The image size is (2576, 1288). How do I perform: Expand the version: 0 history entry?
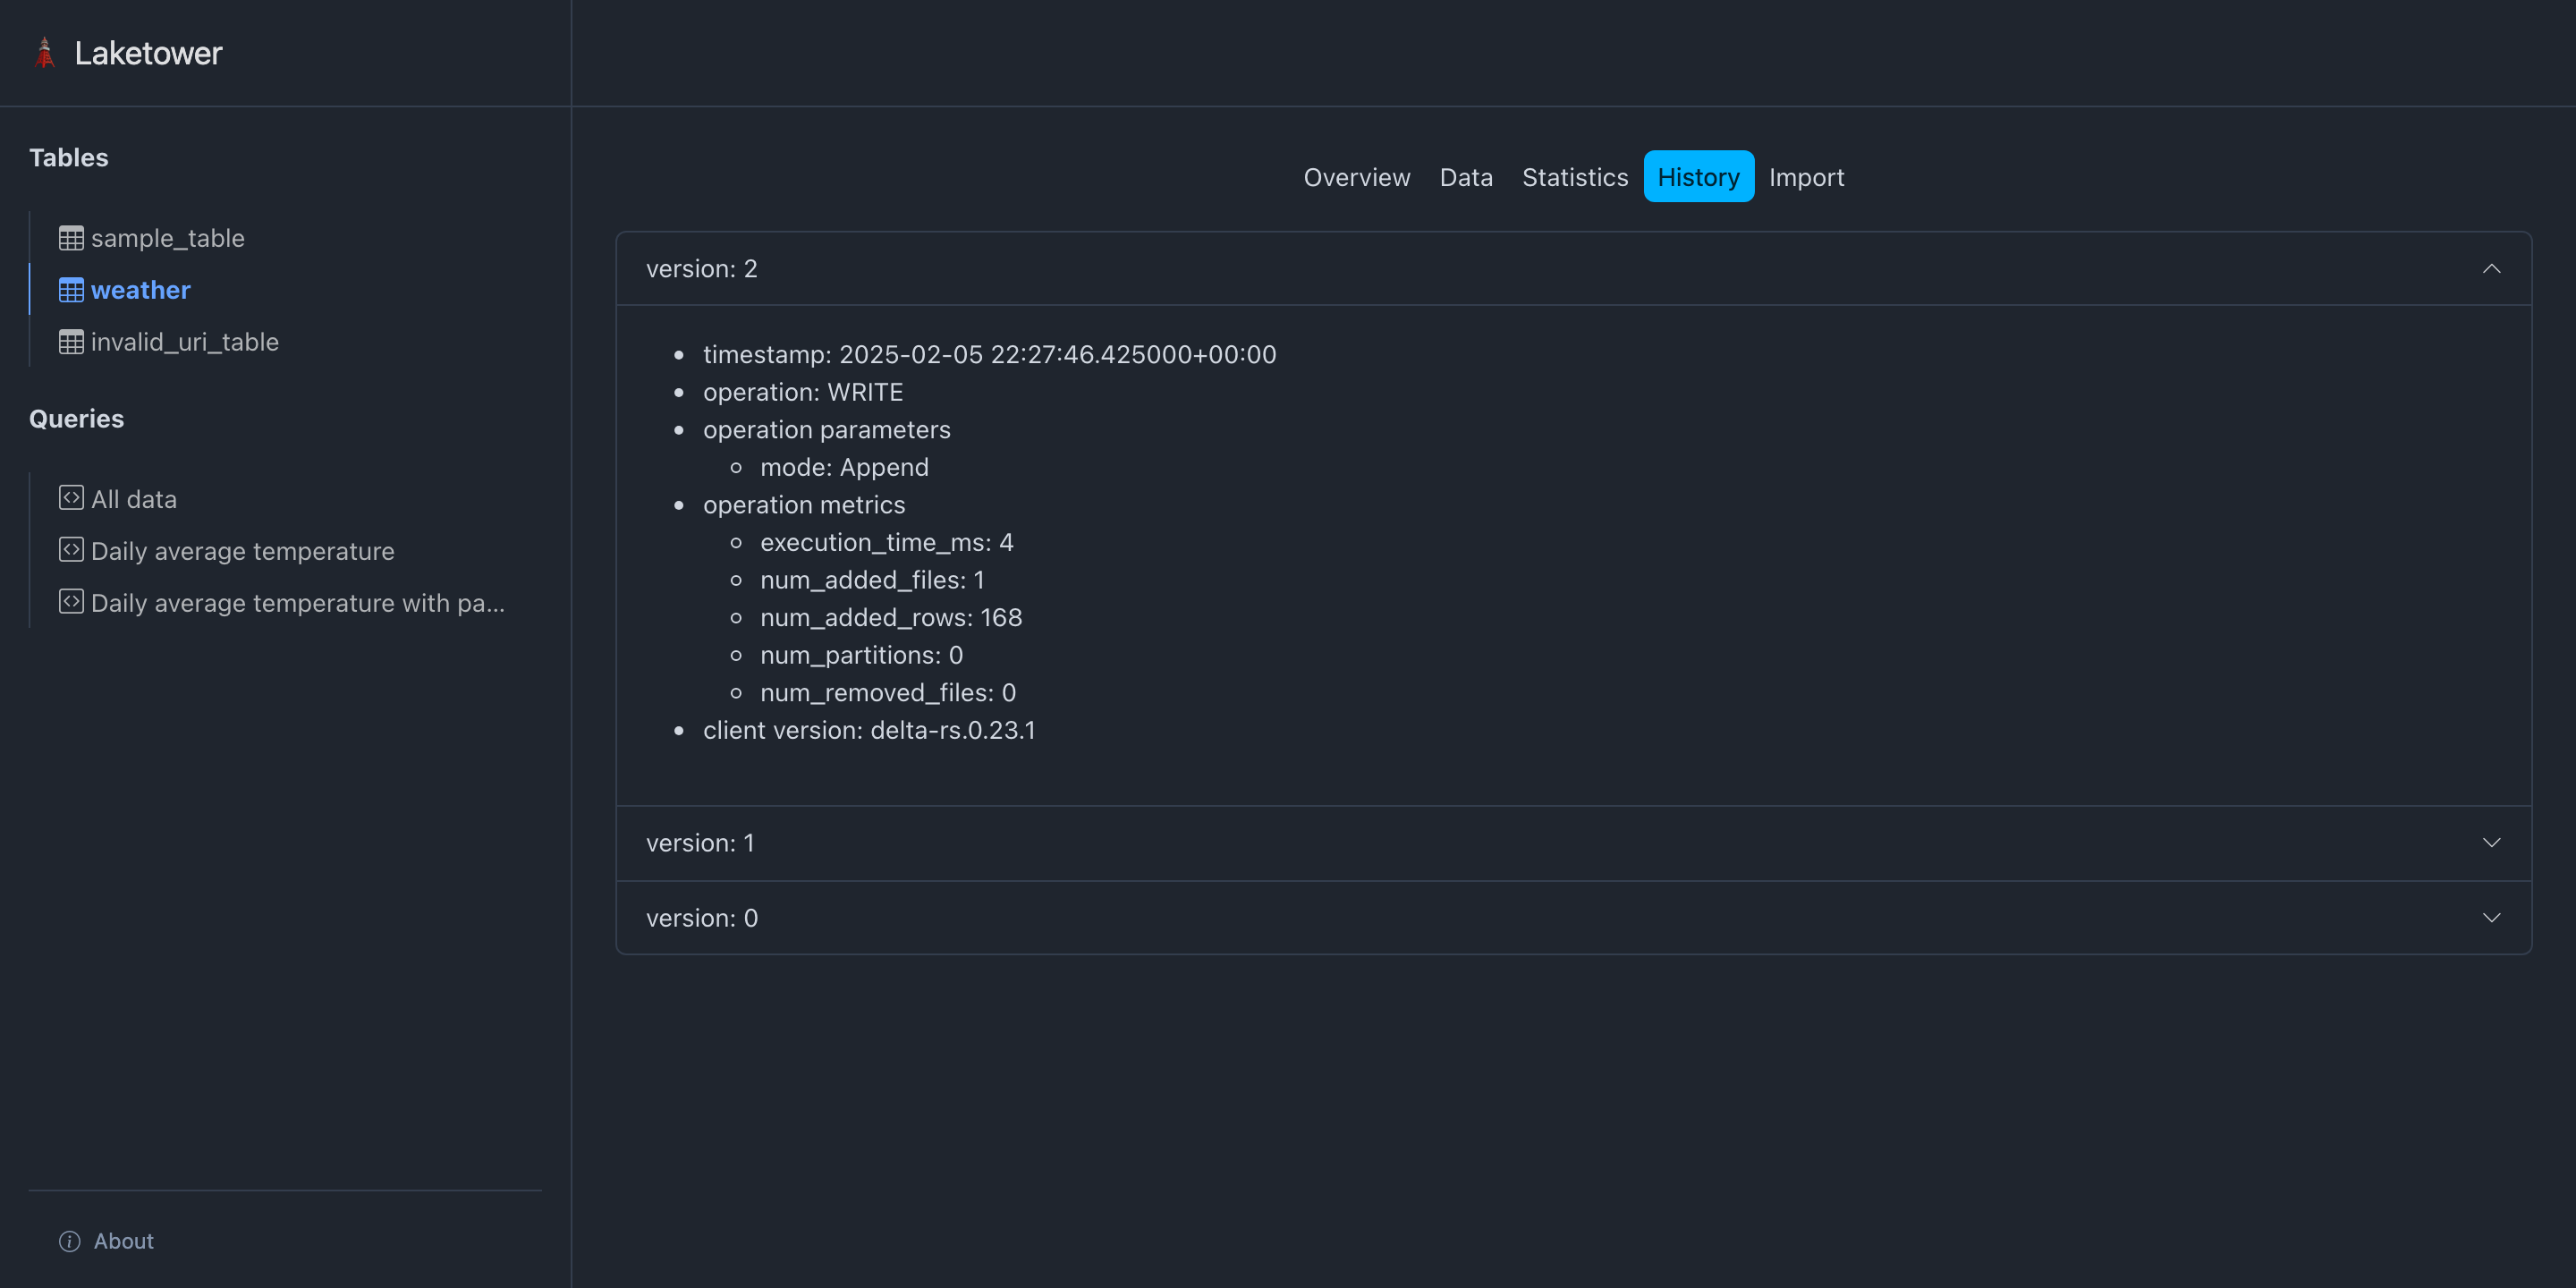2492,917
